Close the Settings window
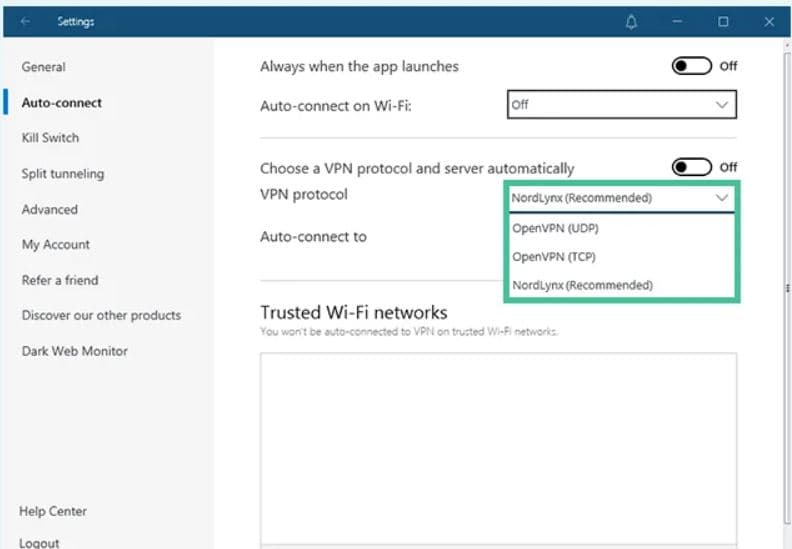This screenshot has width=792, height=549. [x=769, y=22]
